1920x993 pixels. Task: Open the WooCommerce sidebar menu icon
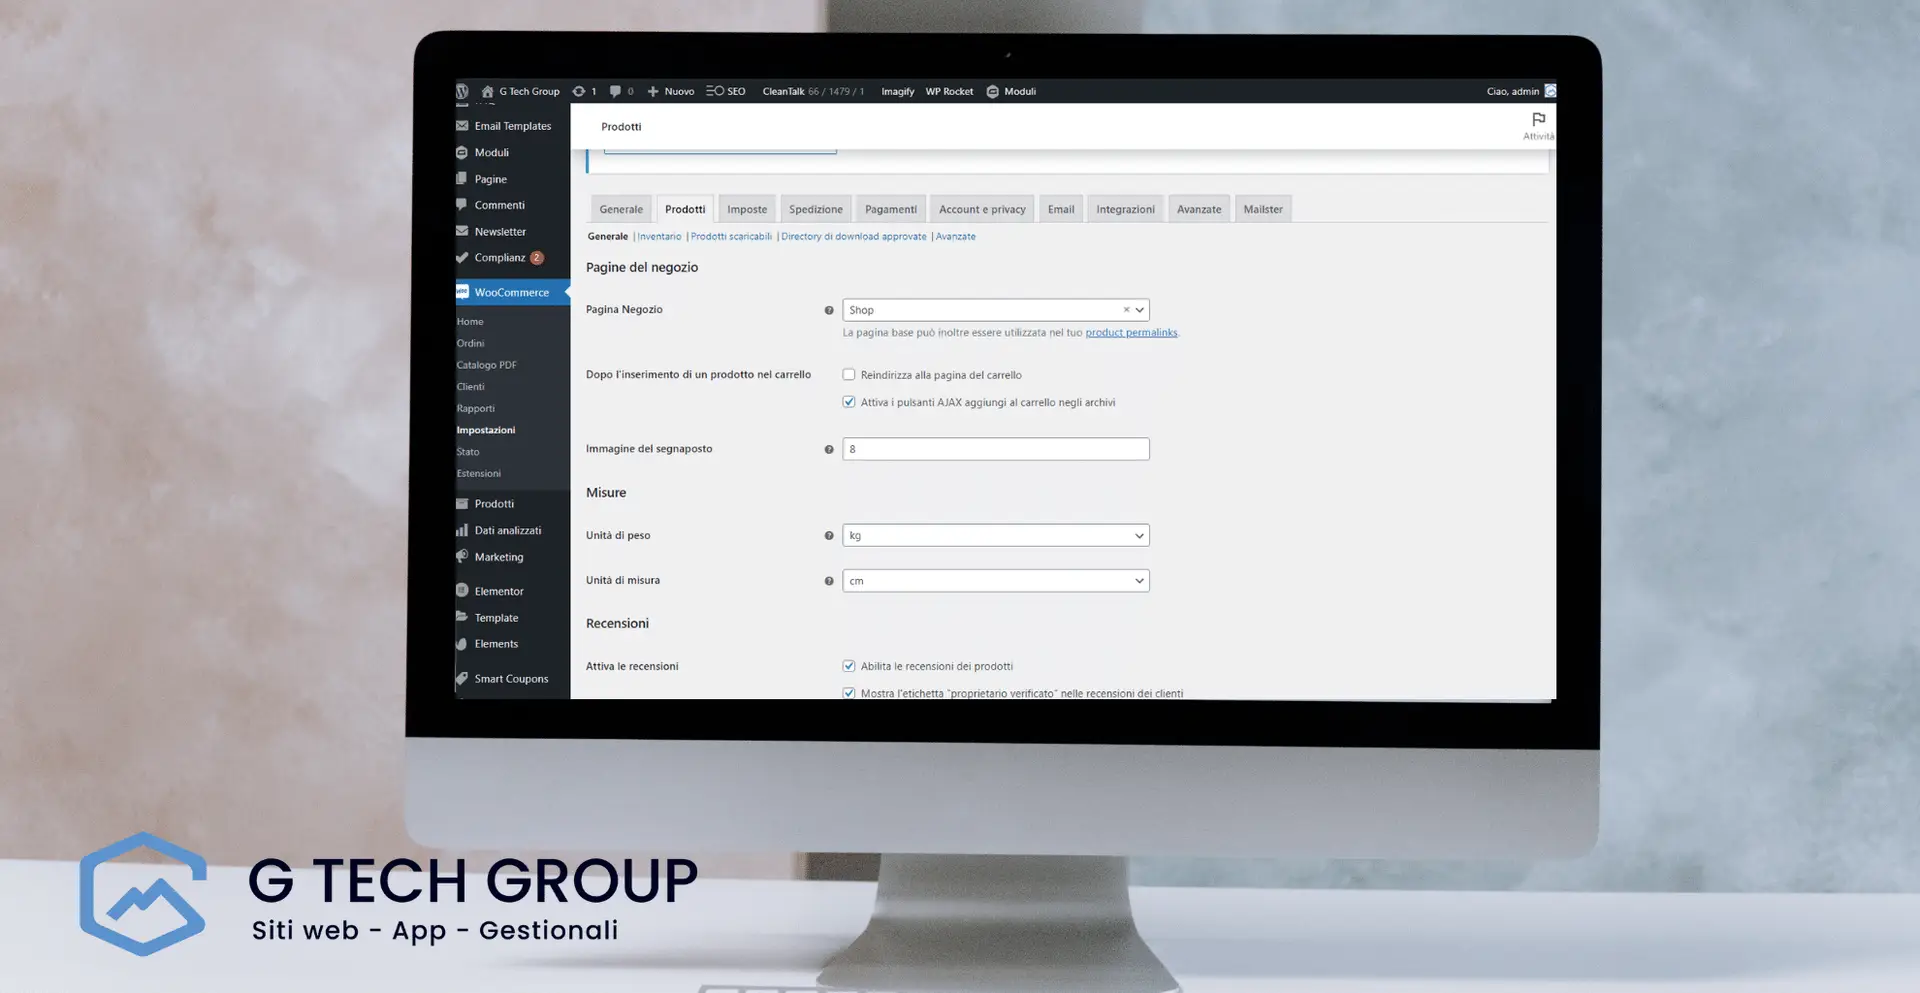[x=463, y=291]
